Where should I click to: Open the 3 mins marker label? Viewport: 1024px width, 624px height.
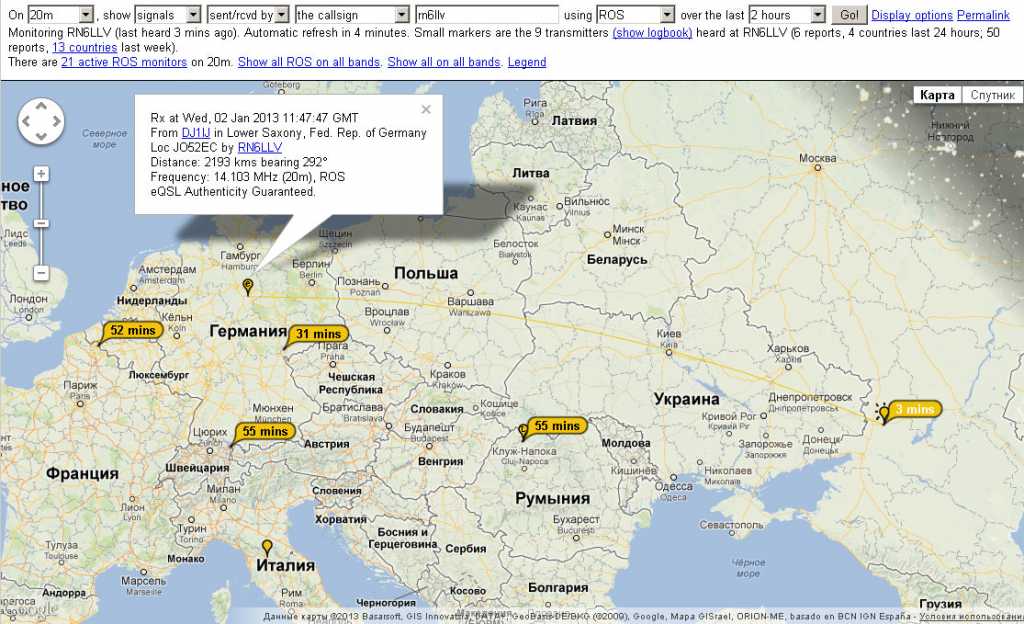(x=915, y=409)
